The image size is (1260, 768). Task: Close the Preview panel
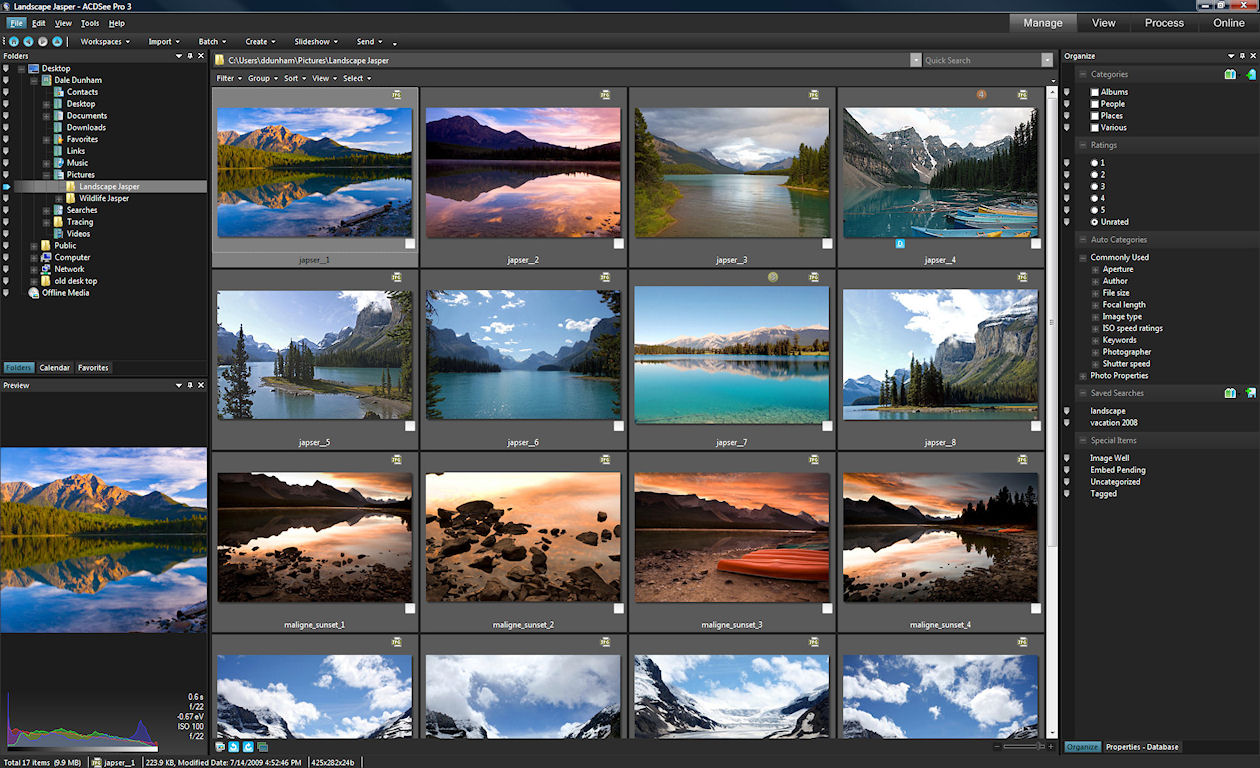coord(201,385)
